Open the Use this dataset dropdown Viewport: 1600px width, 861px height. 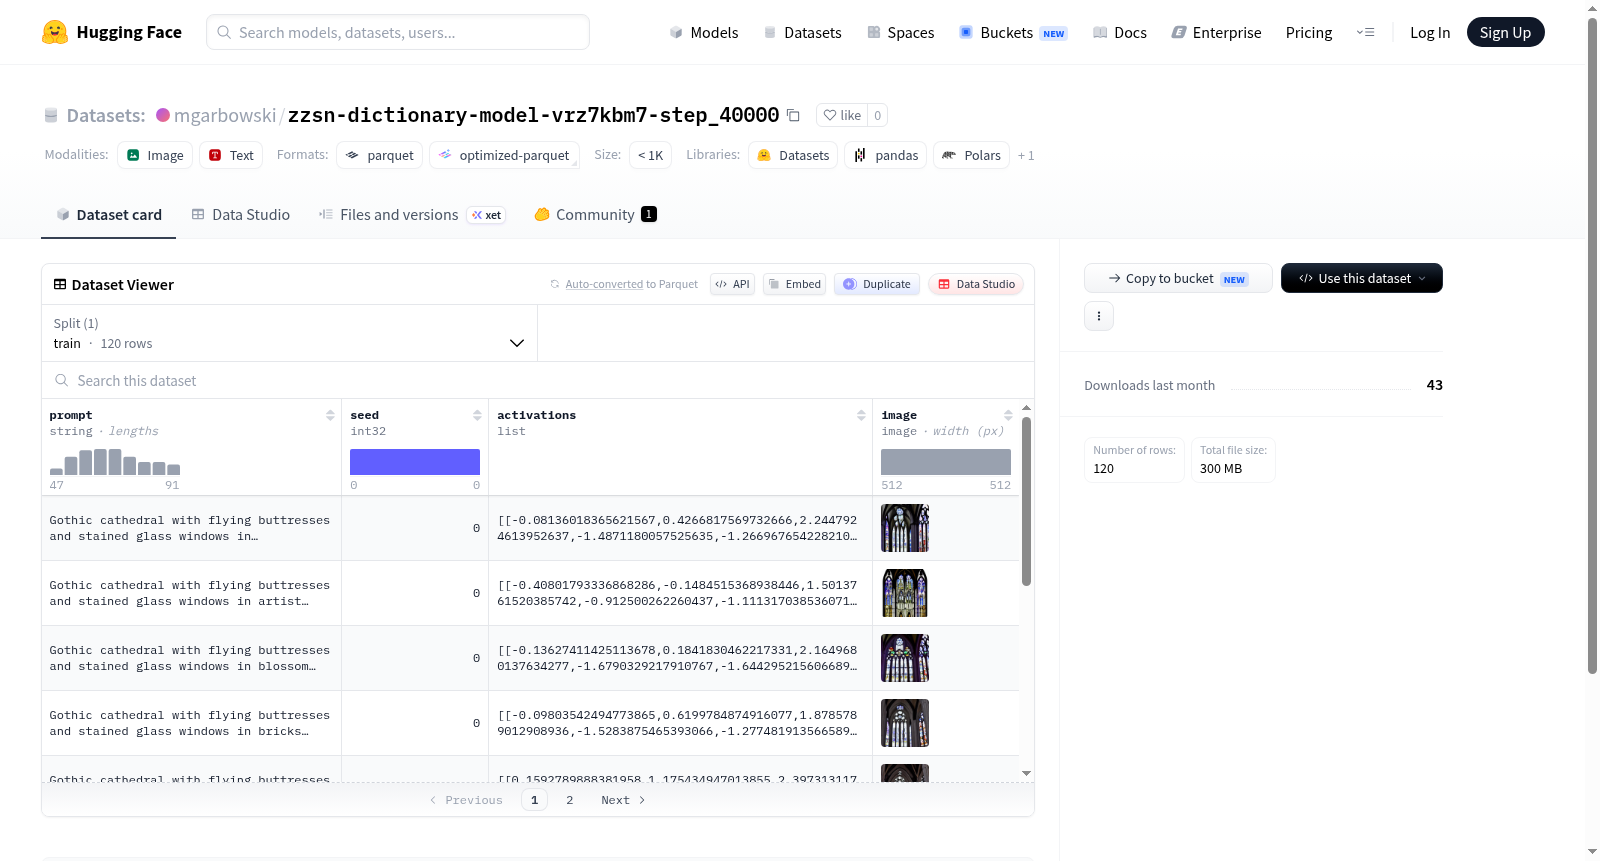tap(1362, 278)
